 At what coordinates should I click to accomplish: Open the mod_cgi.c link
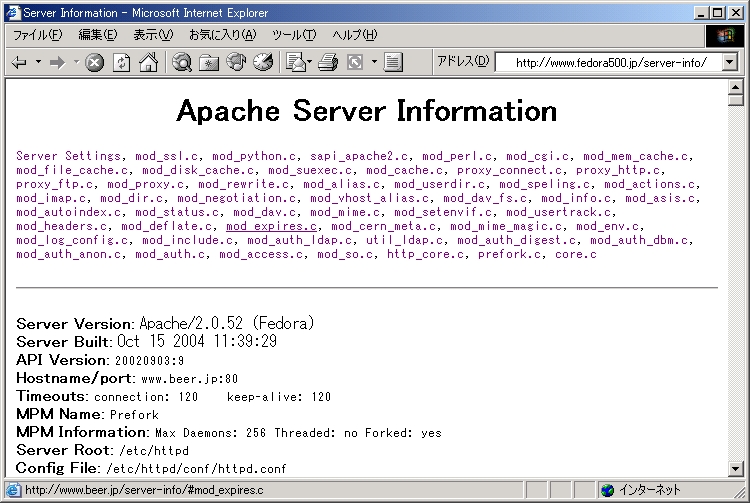(538, 156)
